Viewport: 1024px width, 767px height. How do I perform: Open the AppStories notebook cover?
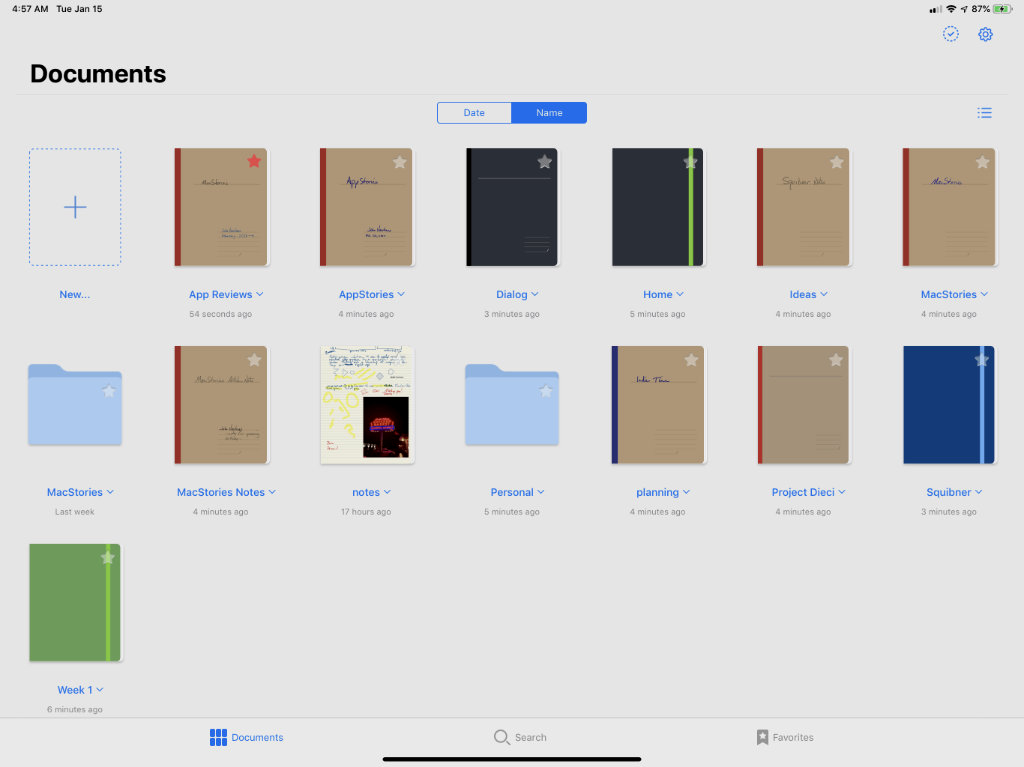tap(366, 207)
